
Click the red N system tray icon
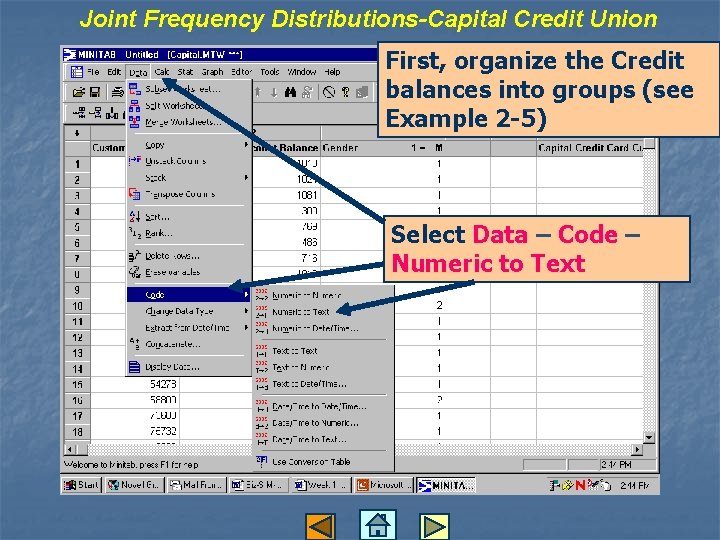[580, 485]
